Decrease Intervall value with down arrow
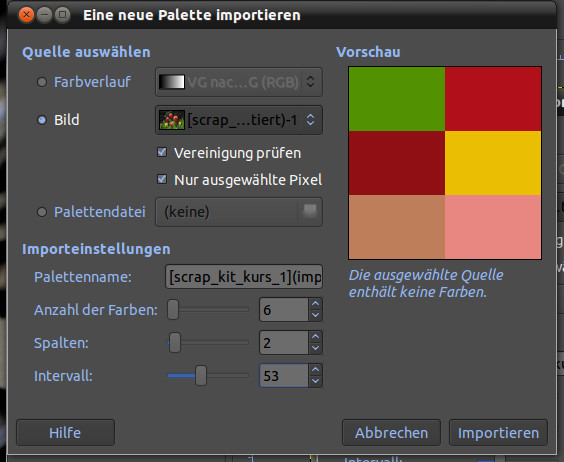The width and height of the screenshot is (564, 462). tap(315, 381)
